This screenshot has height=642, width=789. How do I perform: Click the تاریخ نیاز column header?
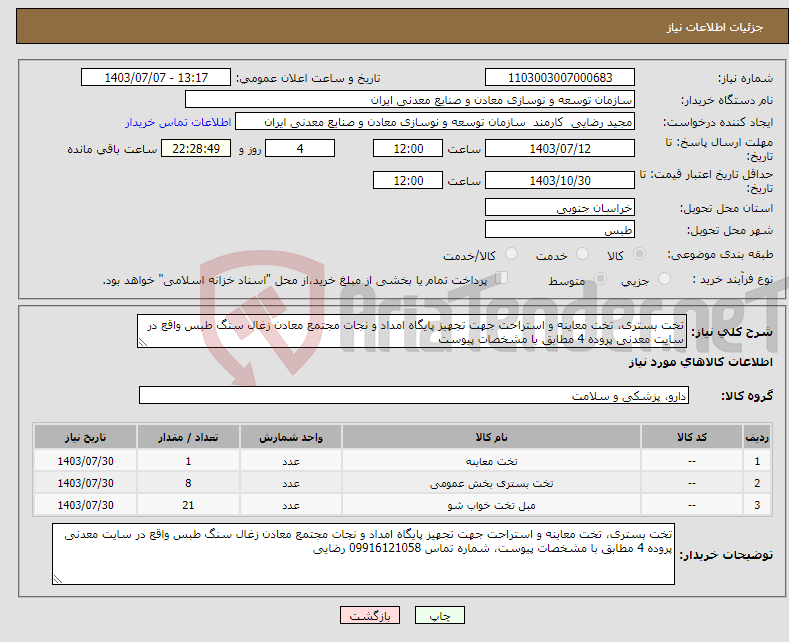86,437
